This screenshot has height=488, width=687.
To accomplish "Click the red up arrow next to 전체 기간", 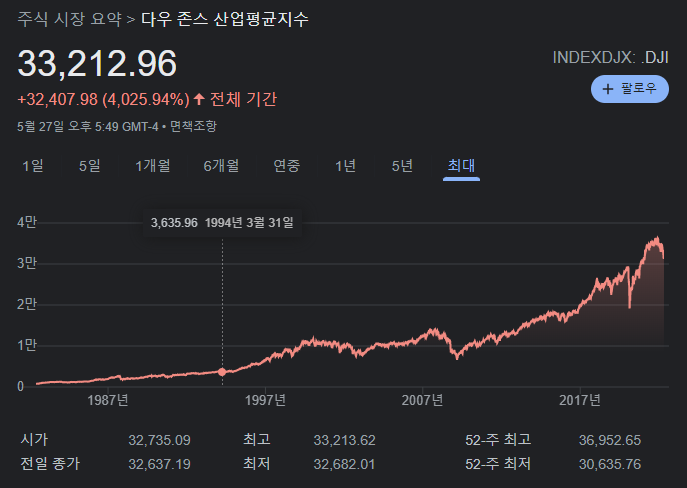I will [x=199, y=99].
